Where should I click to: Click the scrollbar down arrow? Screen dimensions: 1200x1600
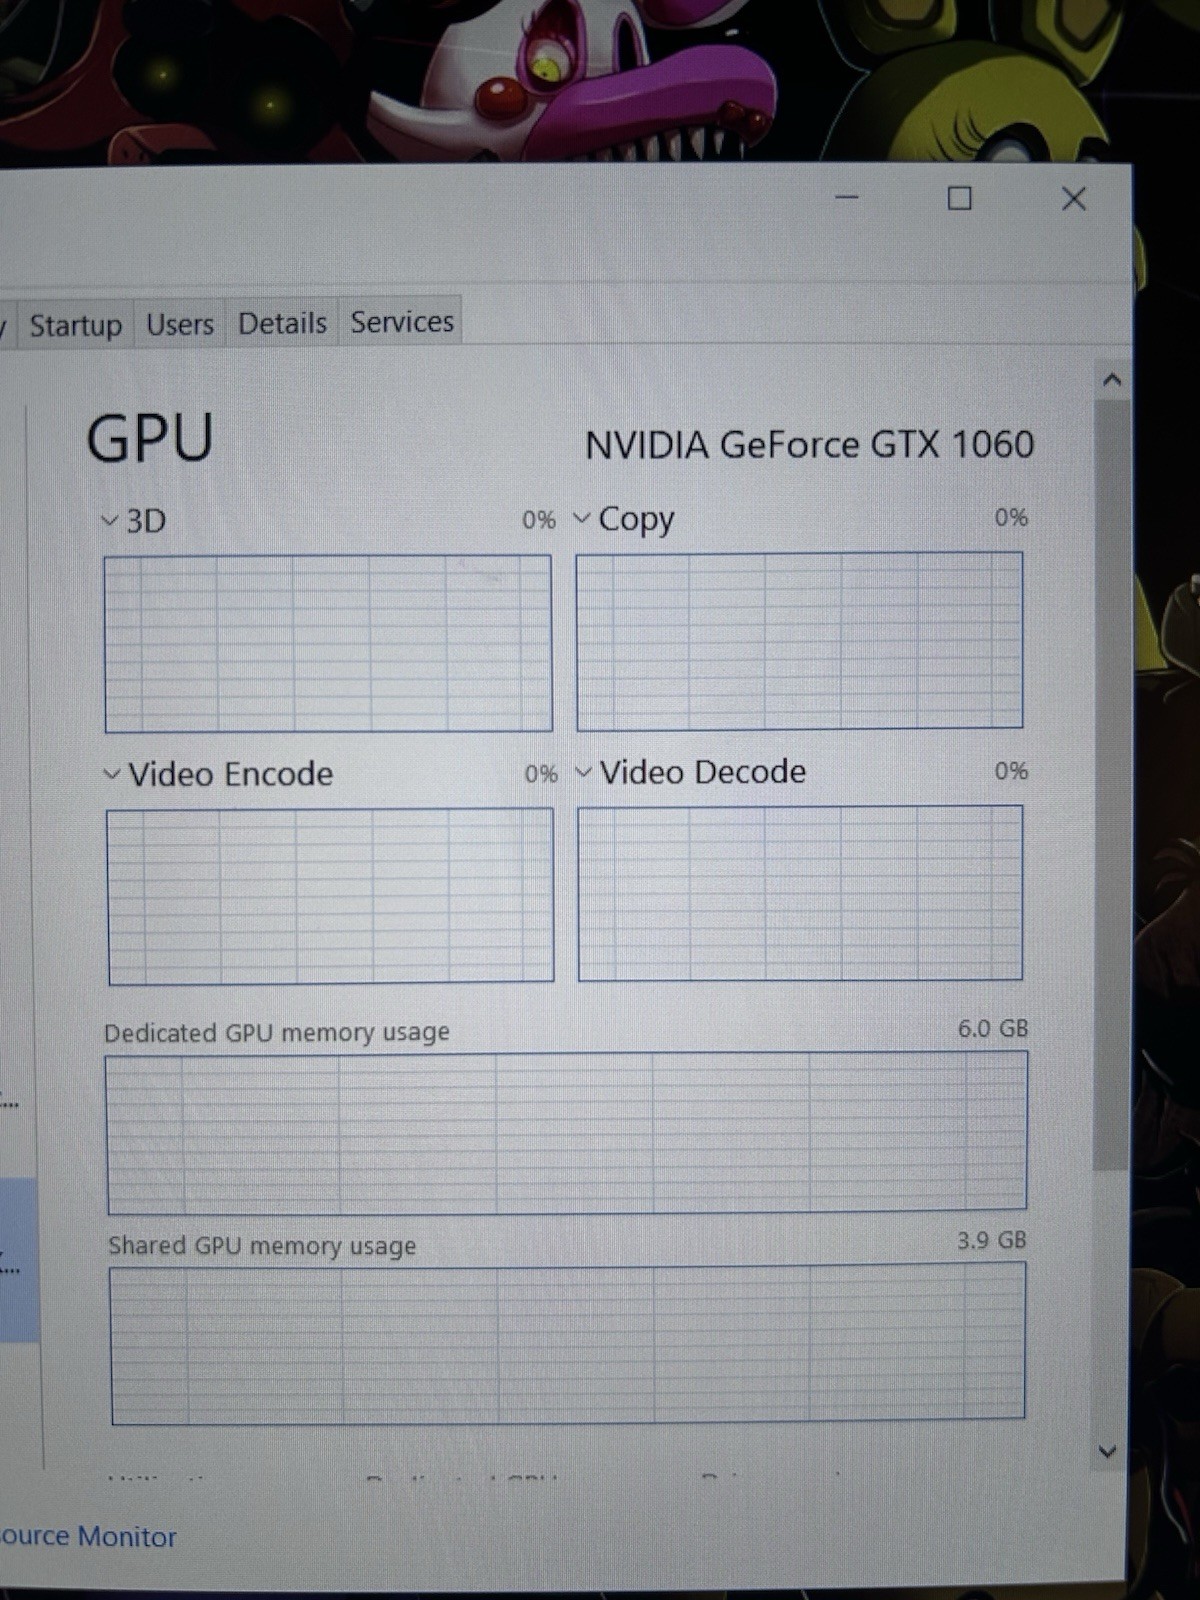click(1107, 1451)
